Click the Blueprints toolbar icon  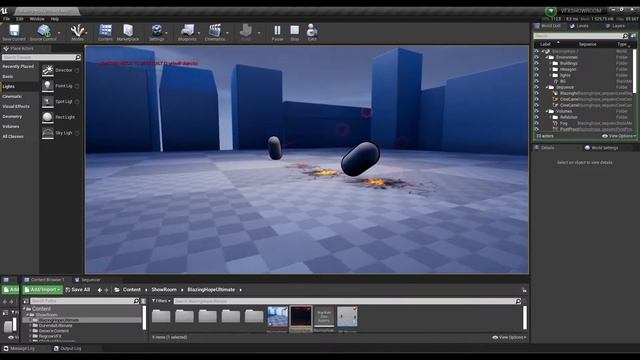[x=187, y=31]
